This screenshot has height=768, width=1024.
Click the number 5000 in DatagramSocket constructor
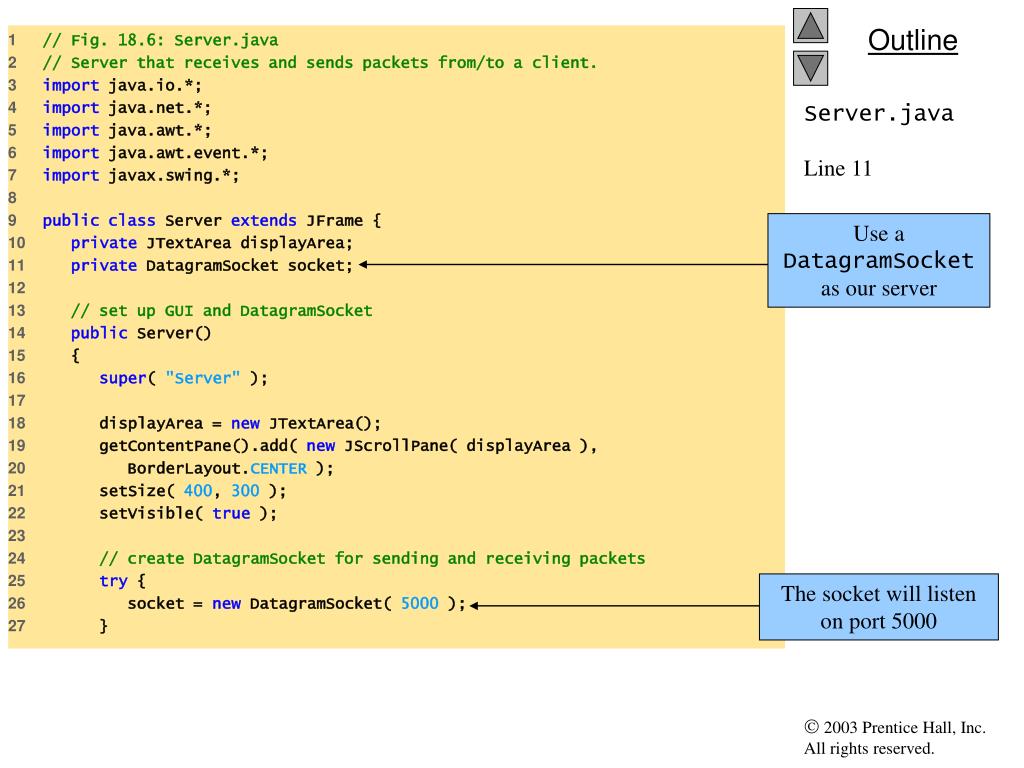coord(419,604)
